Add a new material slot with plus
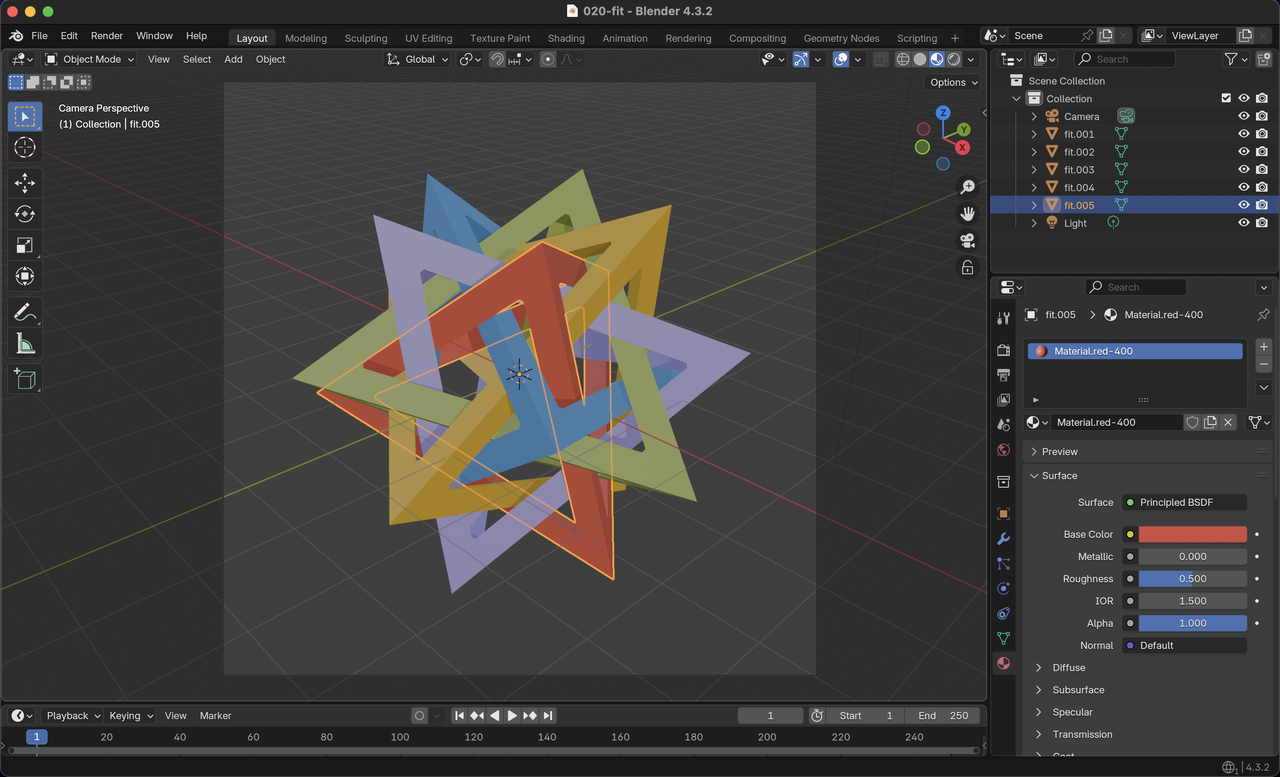Viewport: 1280px width, 777px height. pyautogui.click(x=1264, y=347)
